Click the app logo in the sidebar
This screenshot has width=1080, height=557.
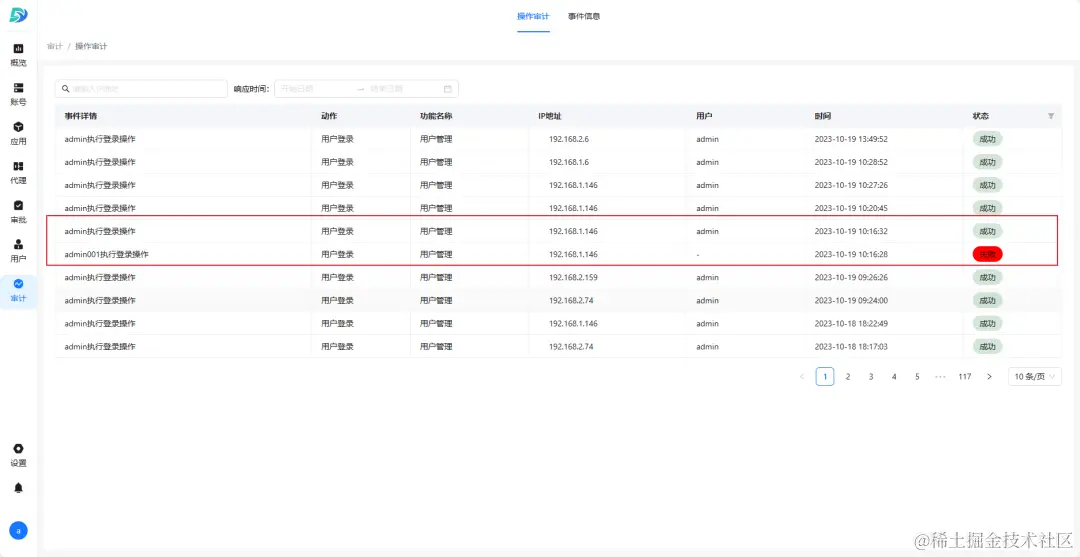tap(19, 15)
